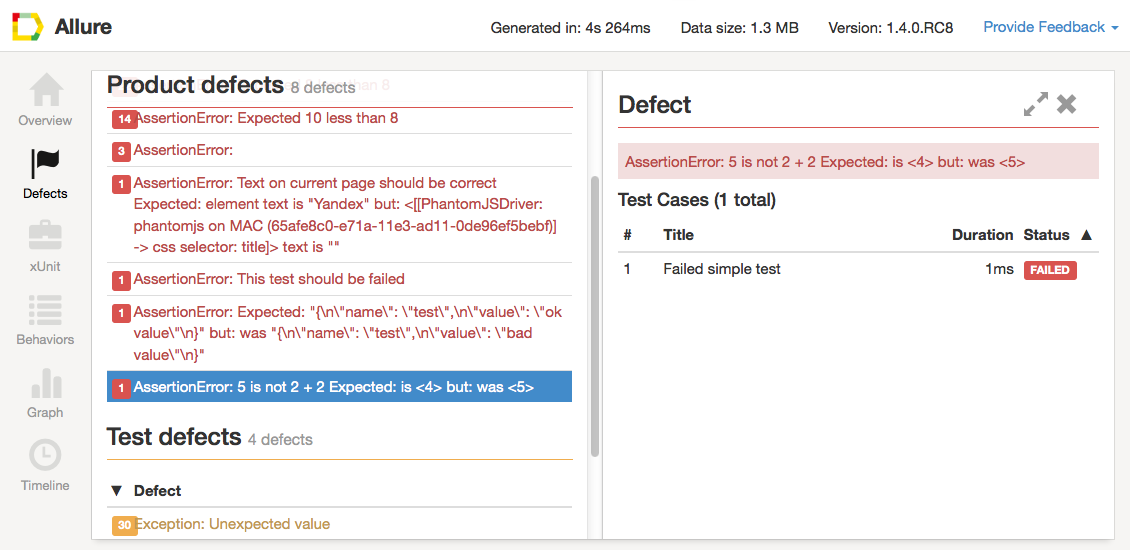Click the 'Test Cases (1 total)' heading

(697, 200)
